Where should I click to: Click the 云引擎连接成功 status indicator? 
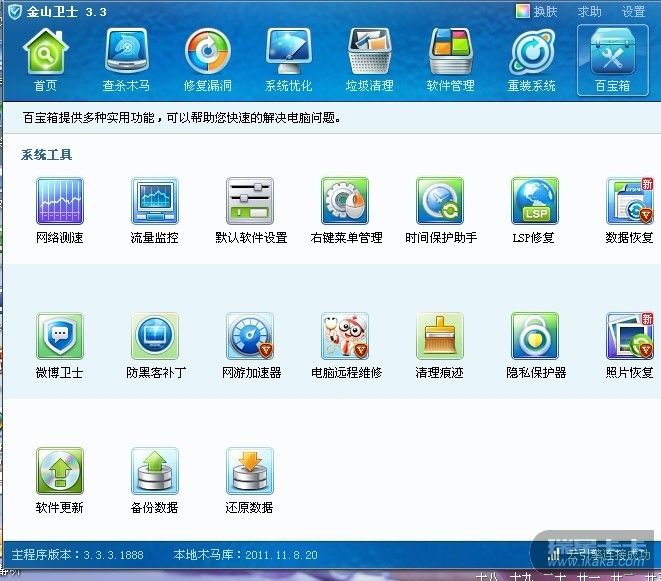[x=599, y=554]
